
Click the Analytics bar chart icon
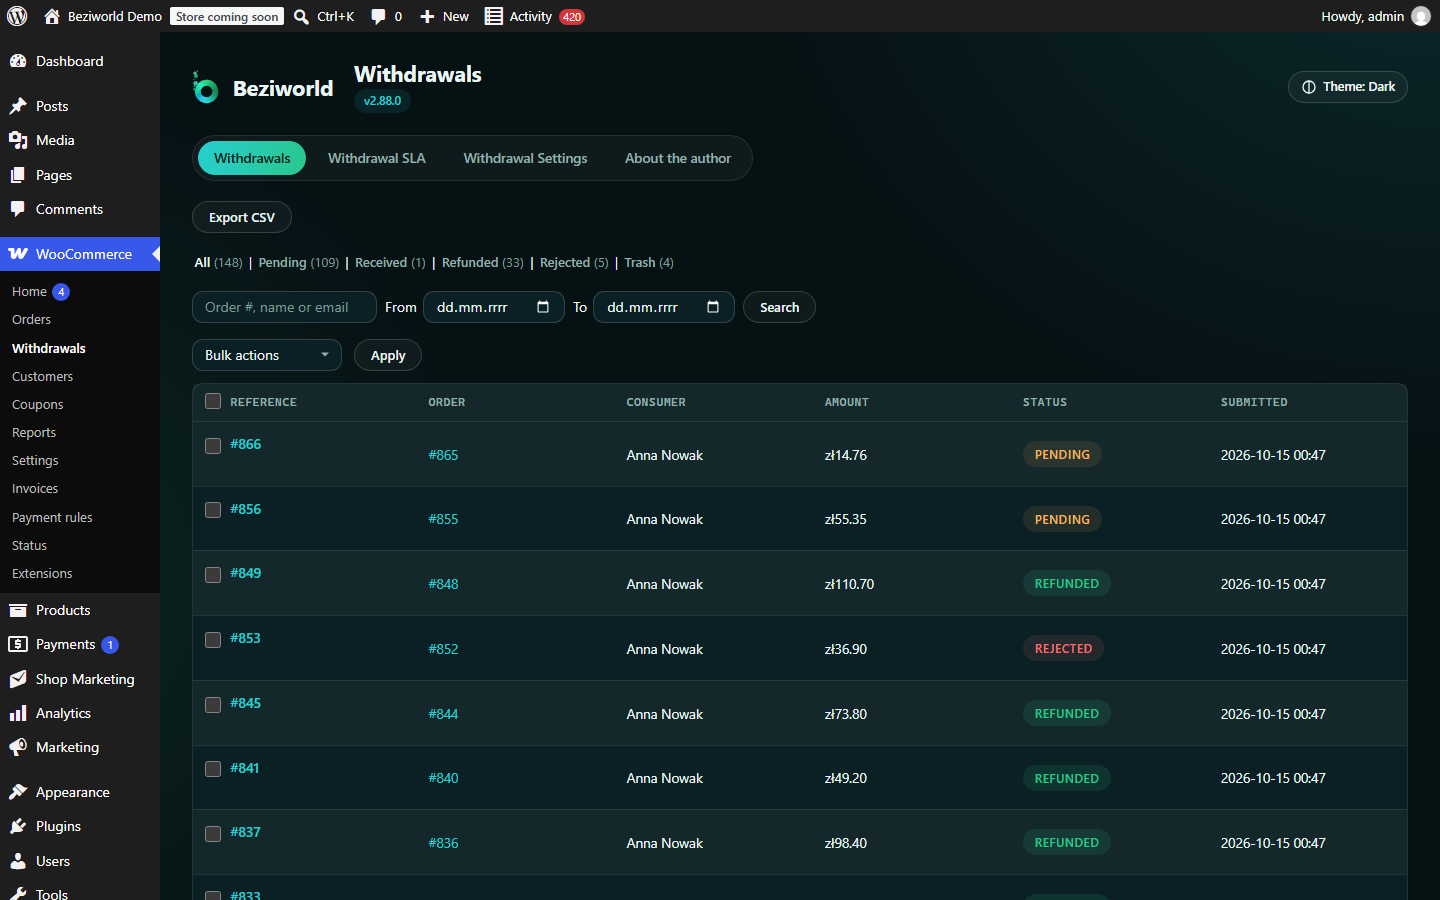18,713
